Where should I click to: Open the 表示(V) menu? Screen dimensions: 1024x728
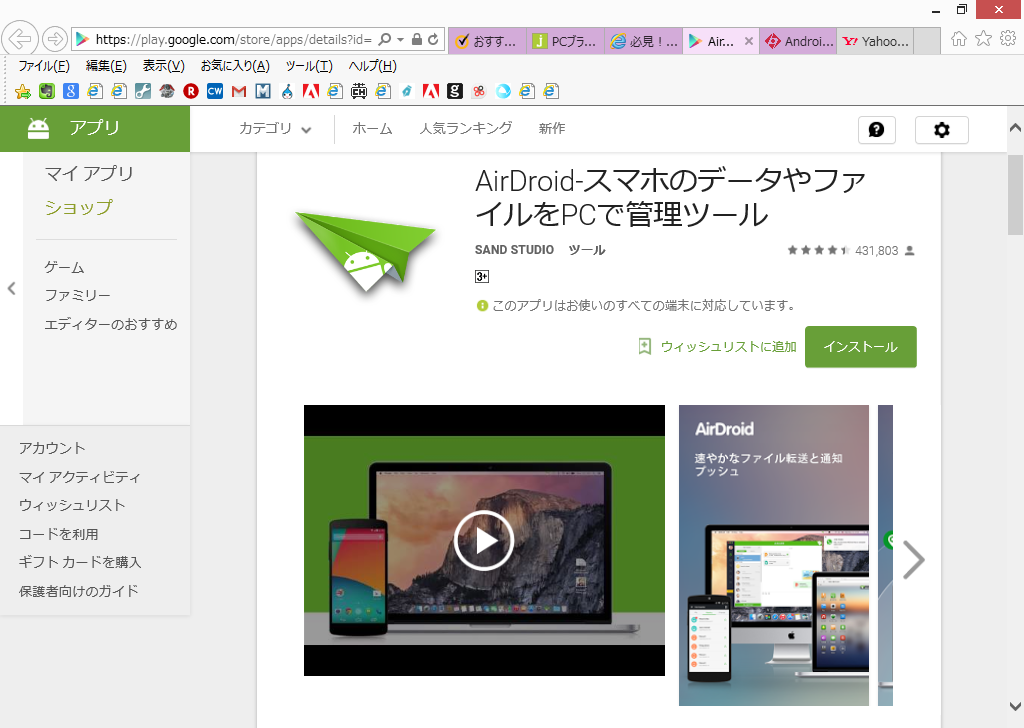(163, 66)
